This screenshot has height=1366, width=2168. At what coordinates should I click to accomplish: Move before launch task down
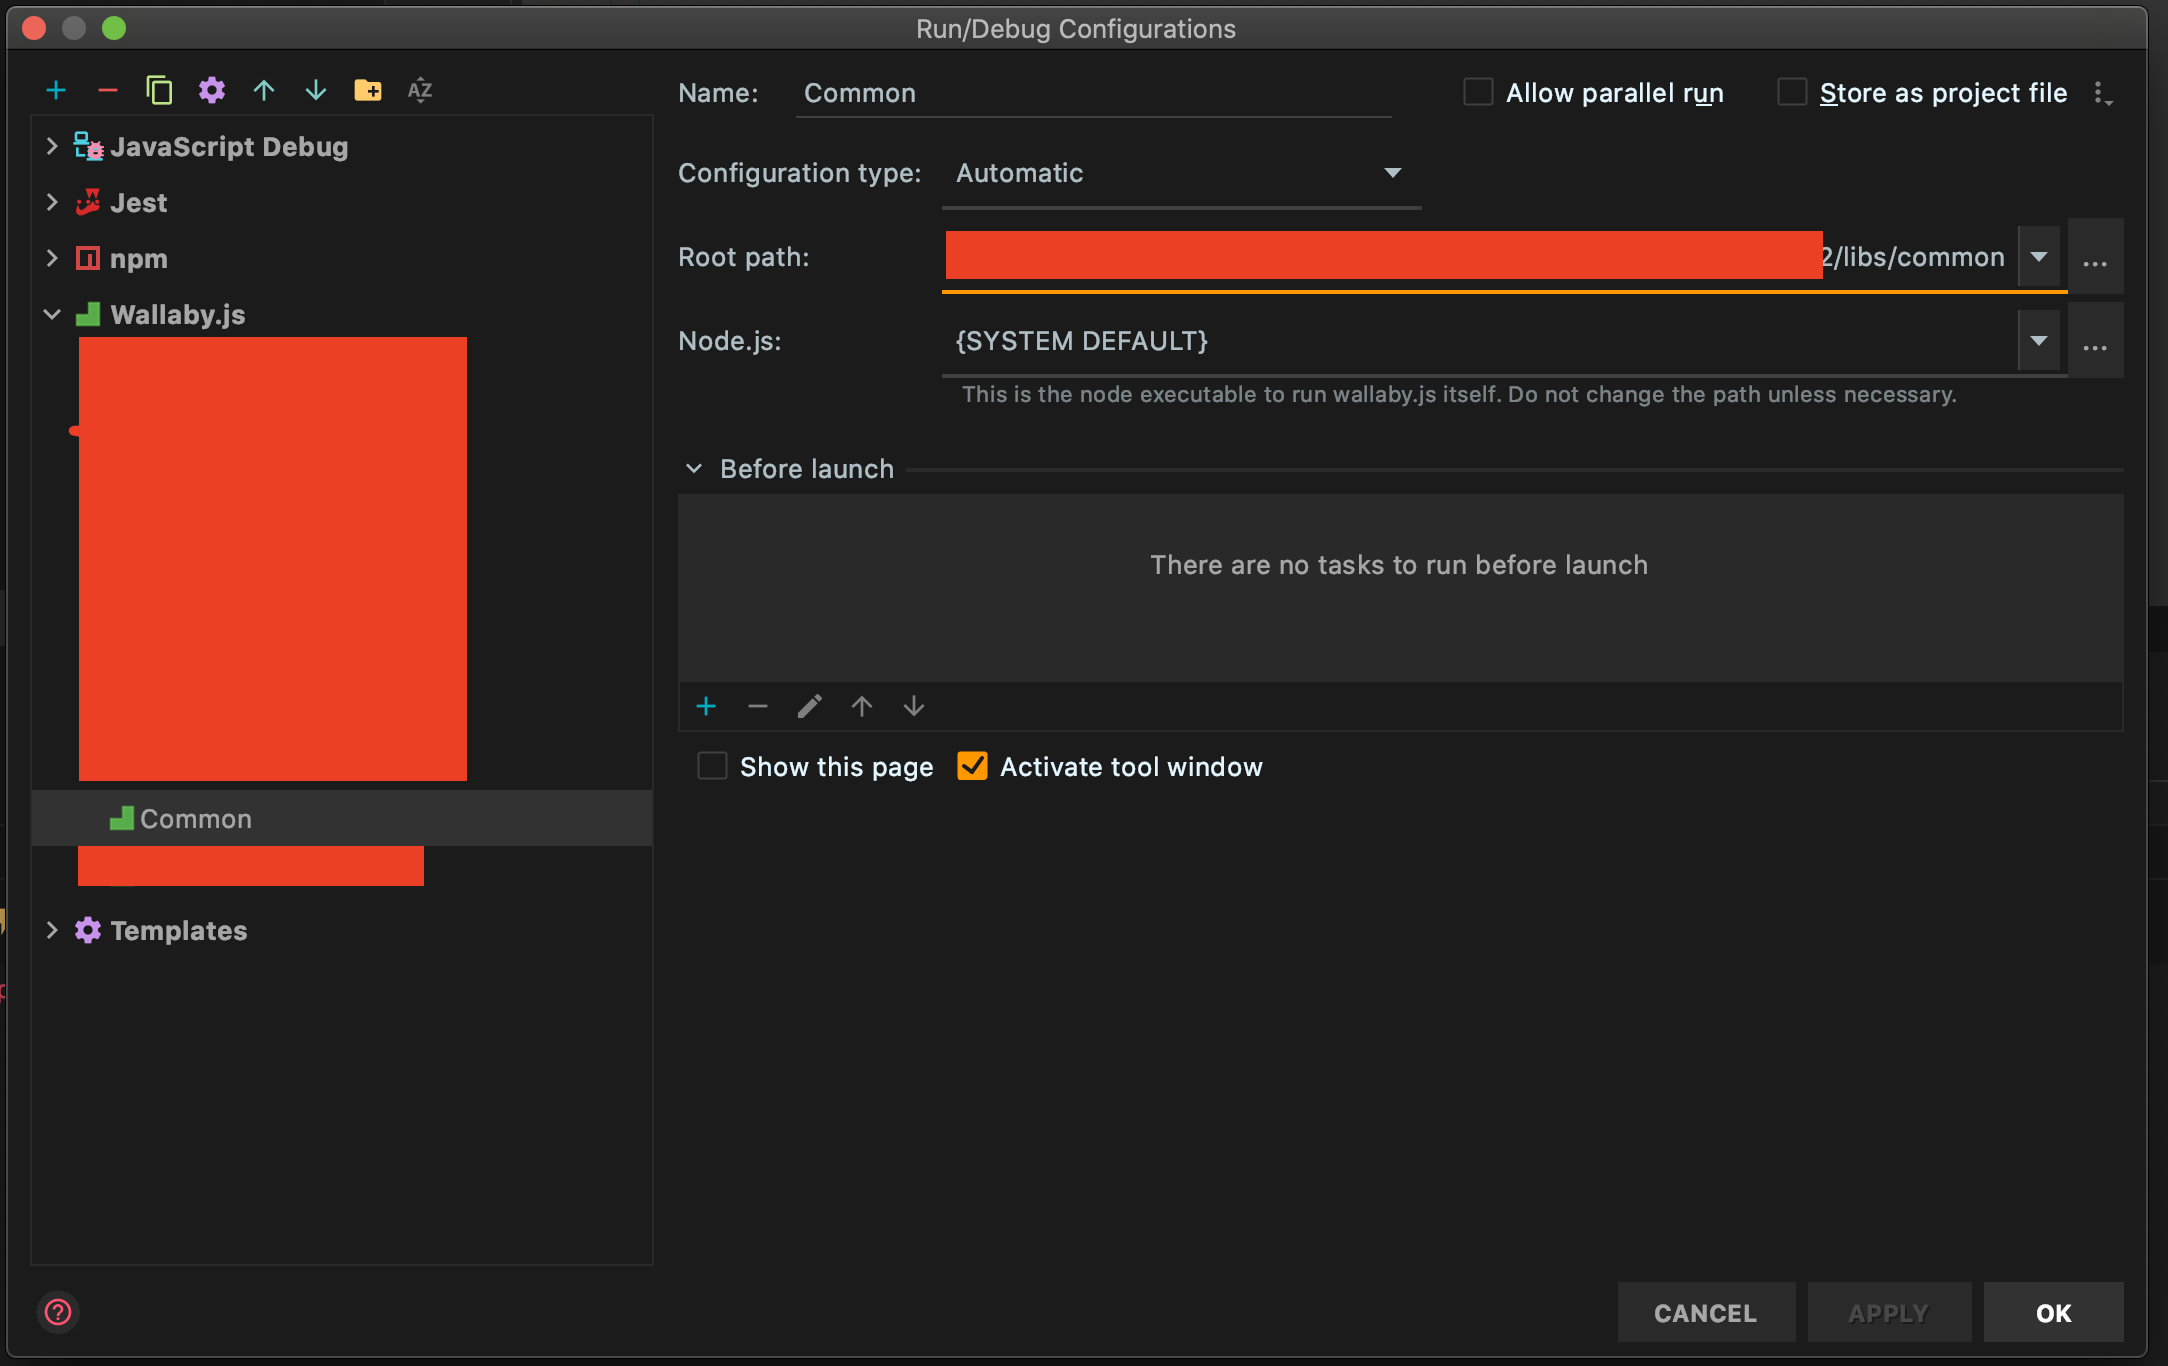(914, 707)
